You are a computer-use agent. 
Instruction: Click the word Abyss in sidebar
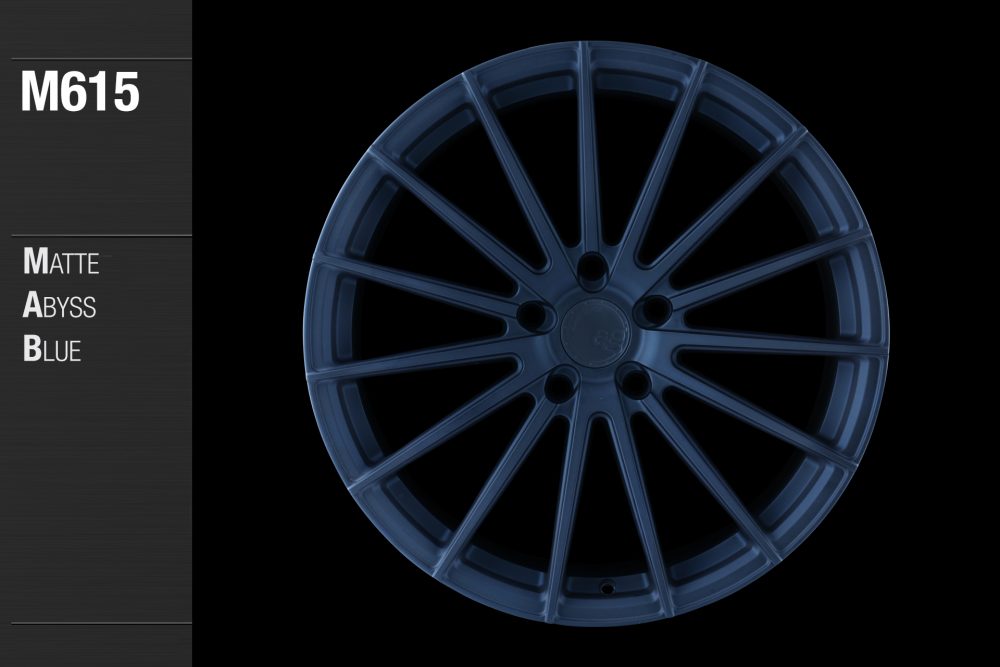pos(59,306)
